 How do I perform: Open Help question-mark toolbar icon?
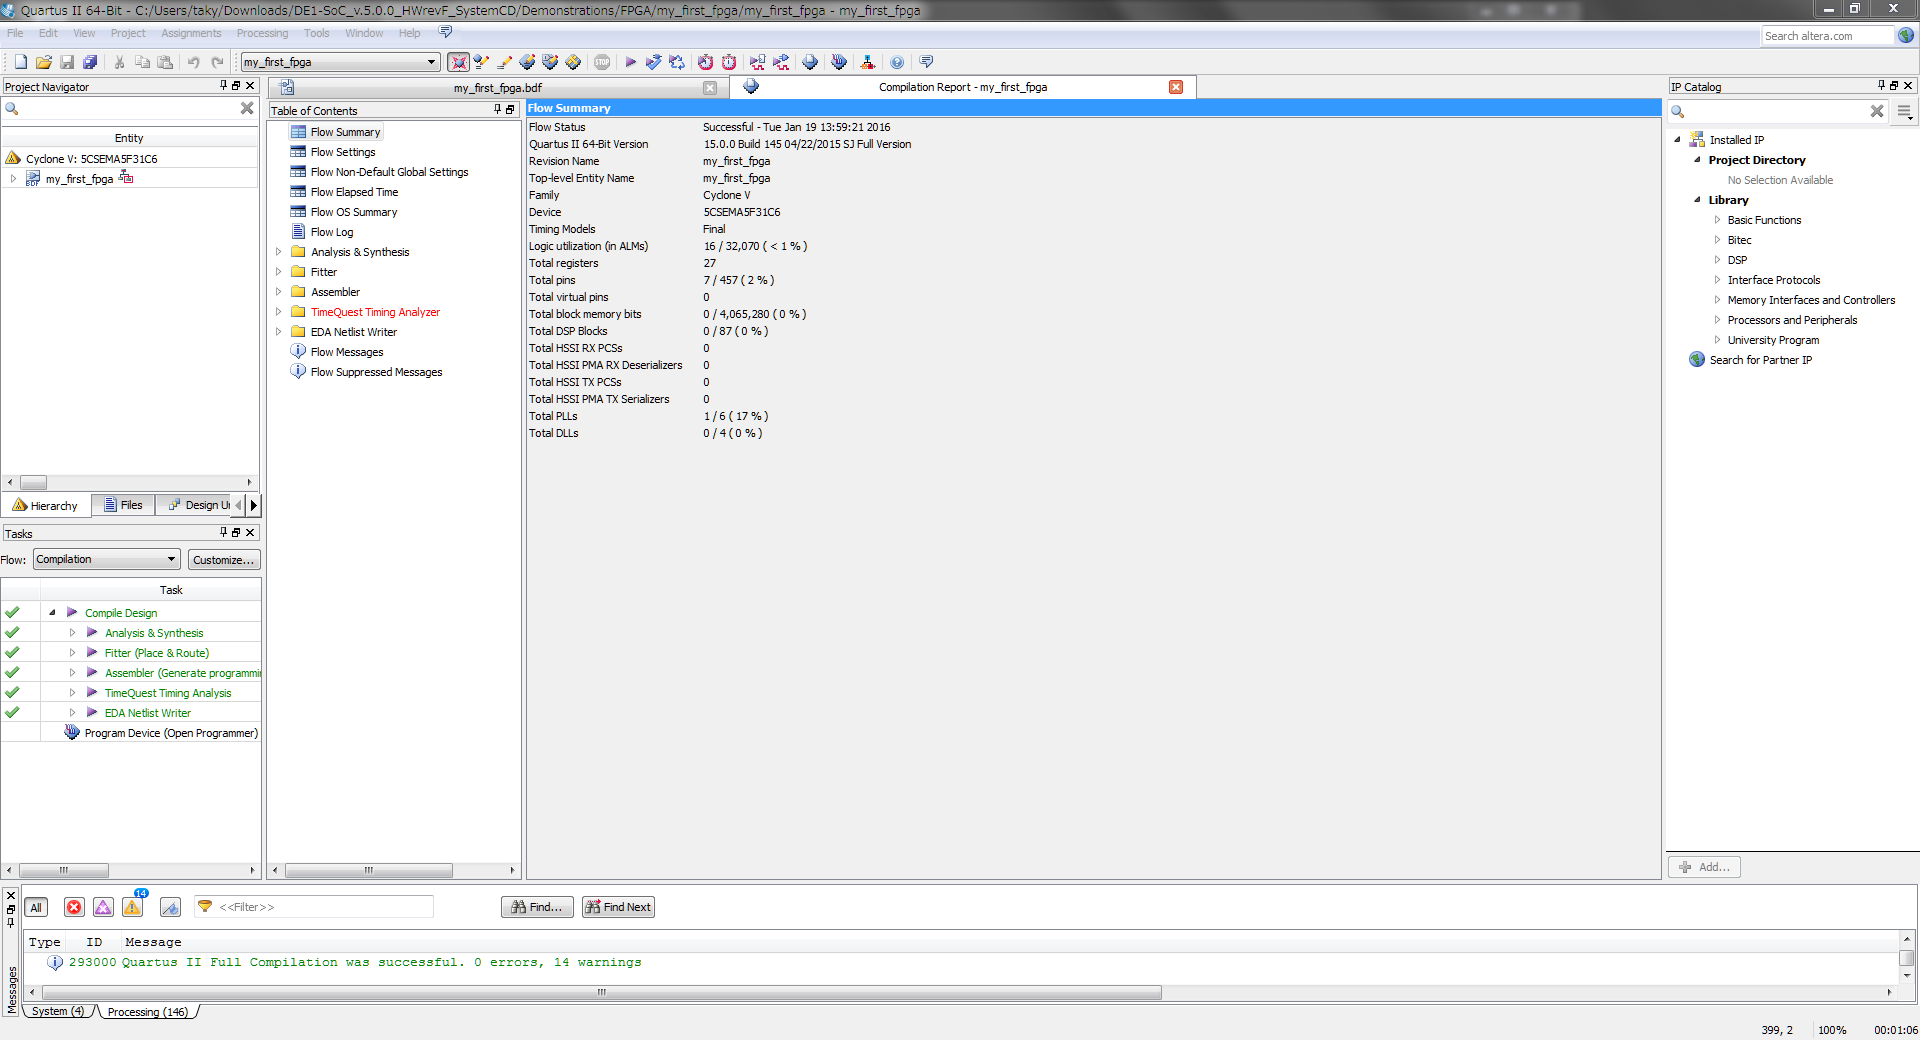tap(897, 62)
